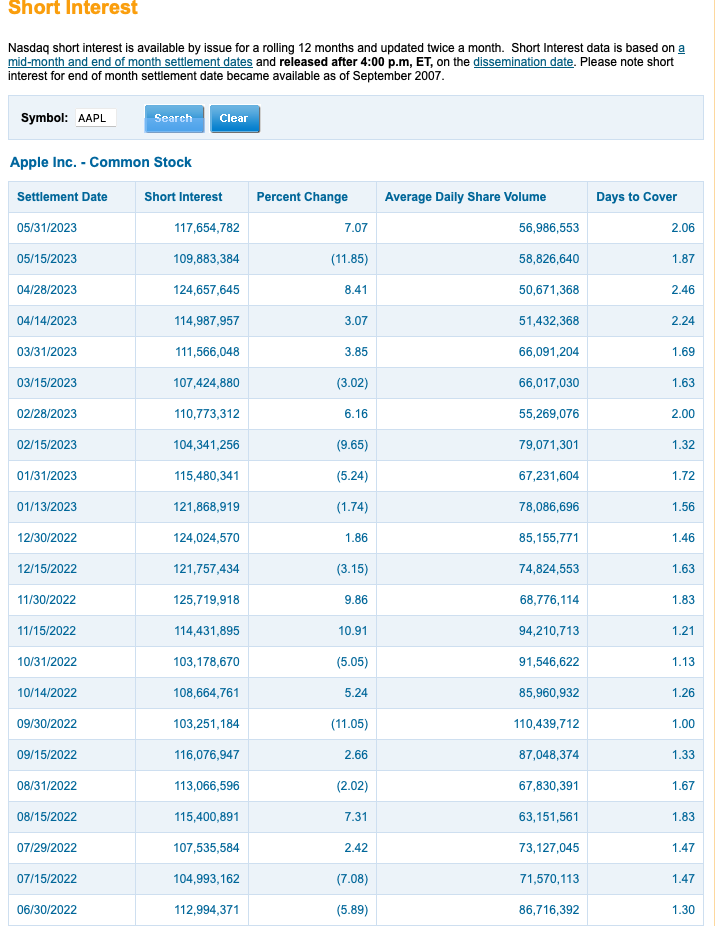
Task: Click the Percent Change column header
Action: [x=302, y=197]
